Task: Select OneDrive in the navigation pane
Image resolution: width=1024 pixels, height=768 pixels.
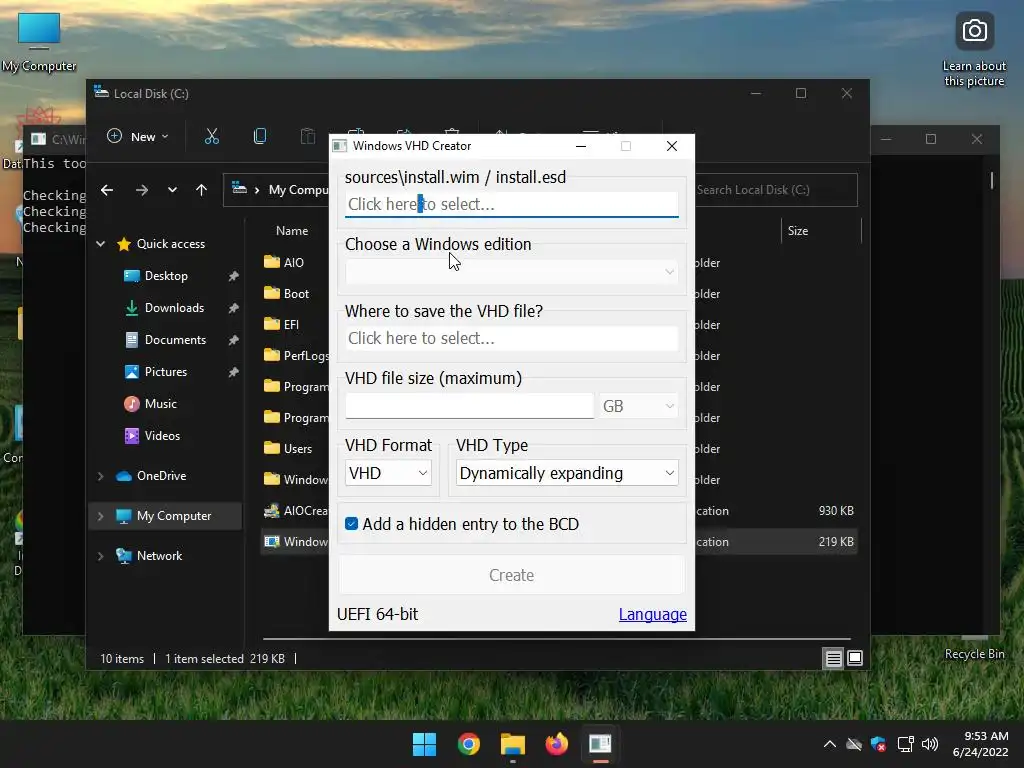Action: (161, 476)
